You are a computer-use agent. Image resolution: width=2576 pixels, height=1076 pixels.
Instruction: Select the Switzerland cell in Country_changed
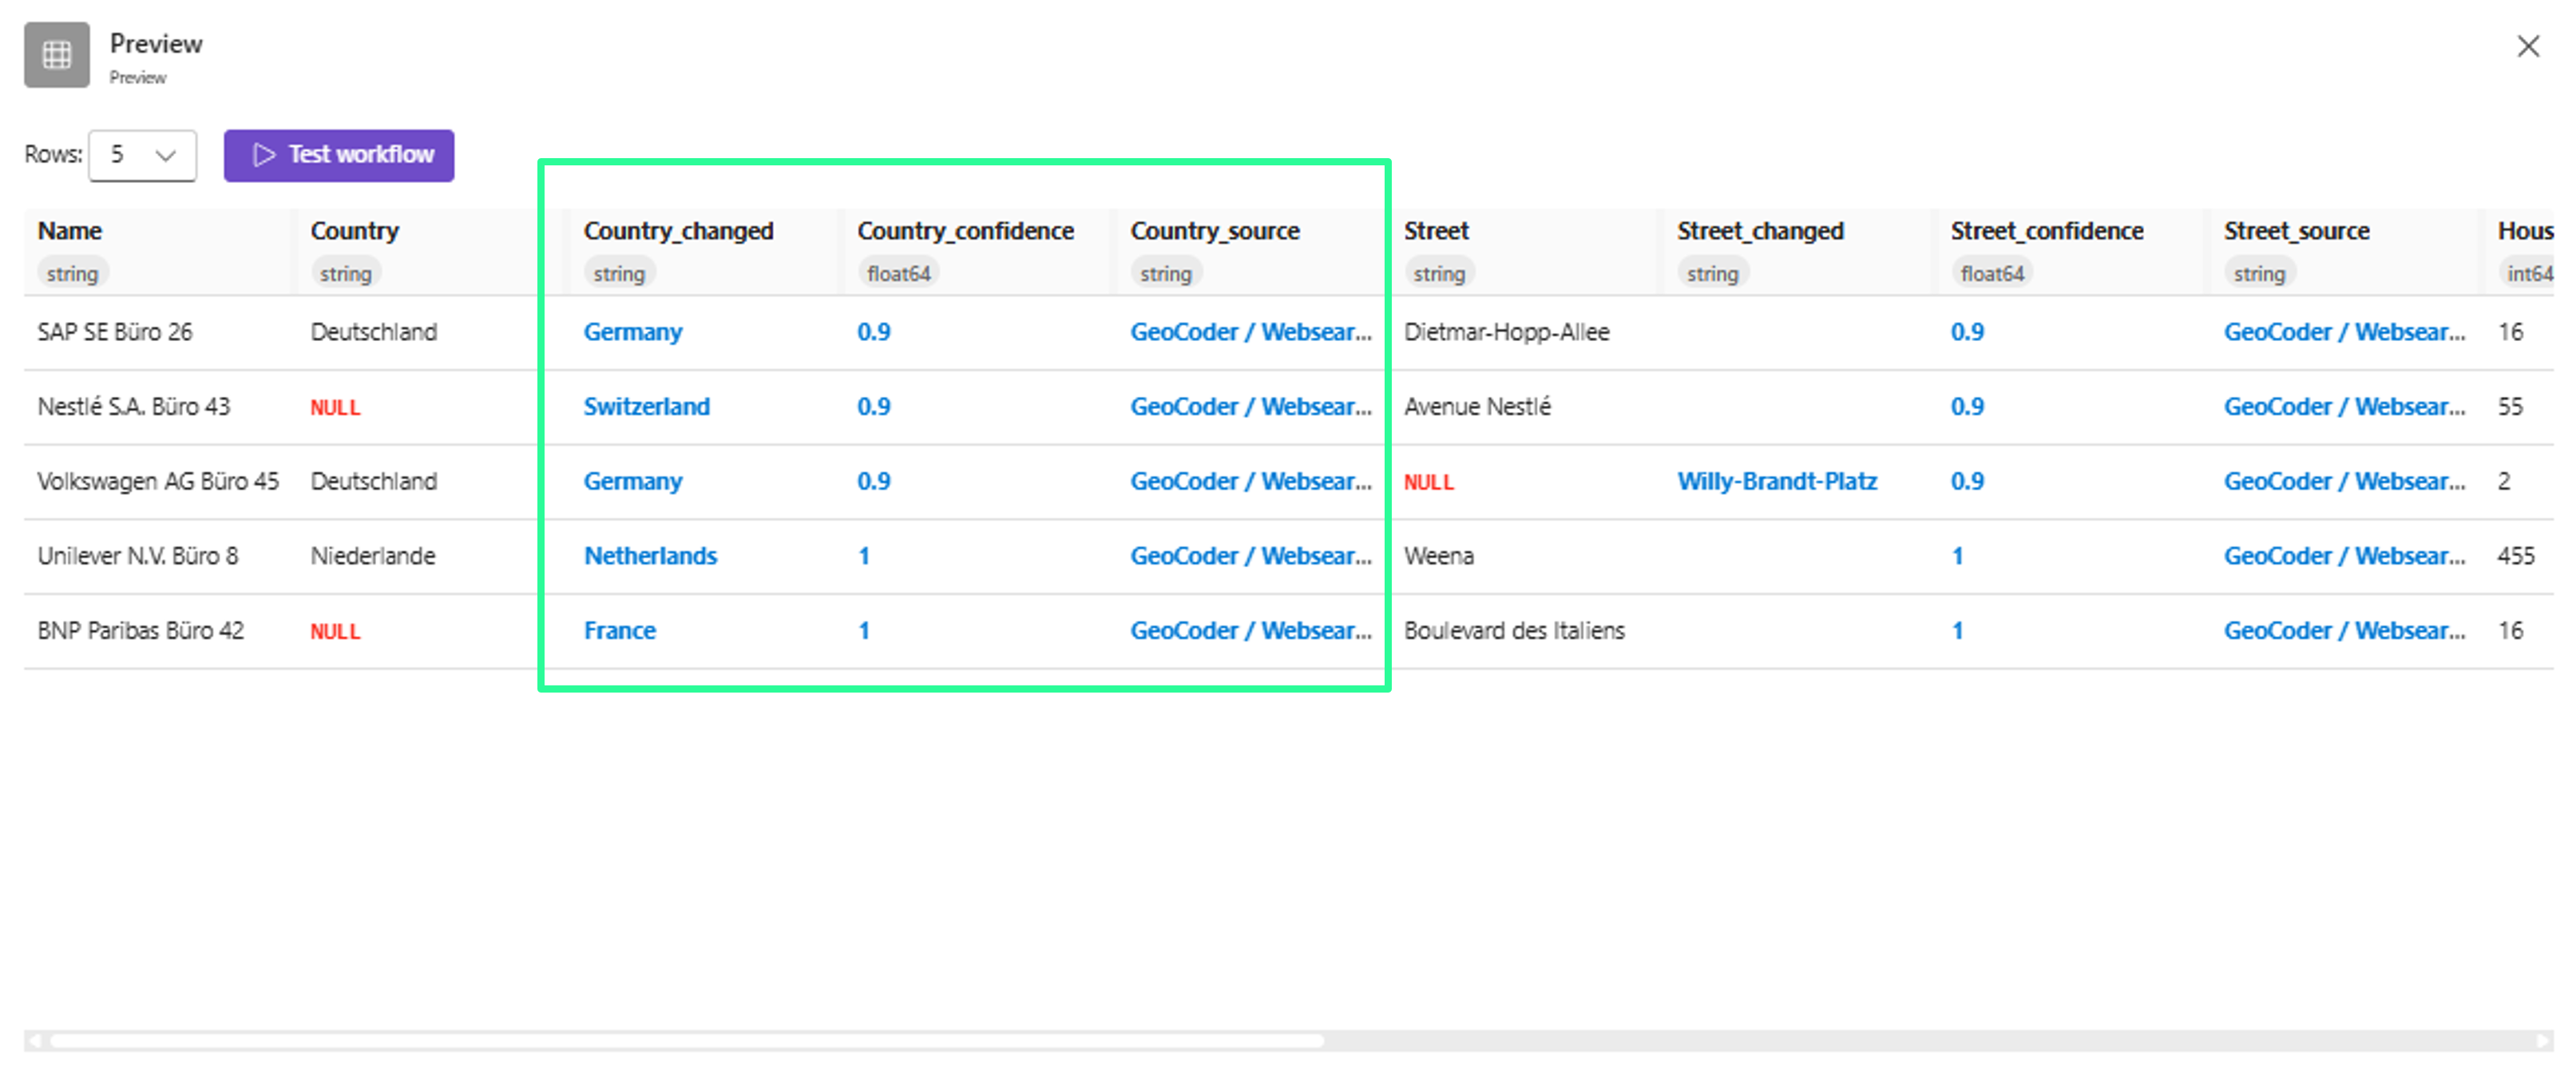coord(646,407)
